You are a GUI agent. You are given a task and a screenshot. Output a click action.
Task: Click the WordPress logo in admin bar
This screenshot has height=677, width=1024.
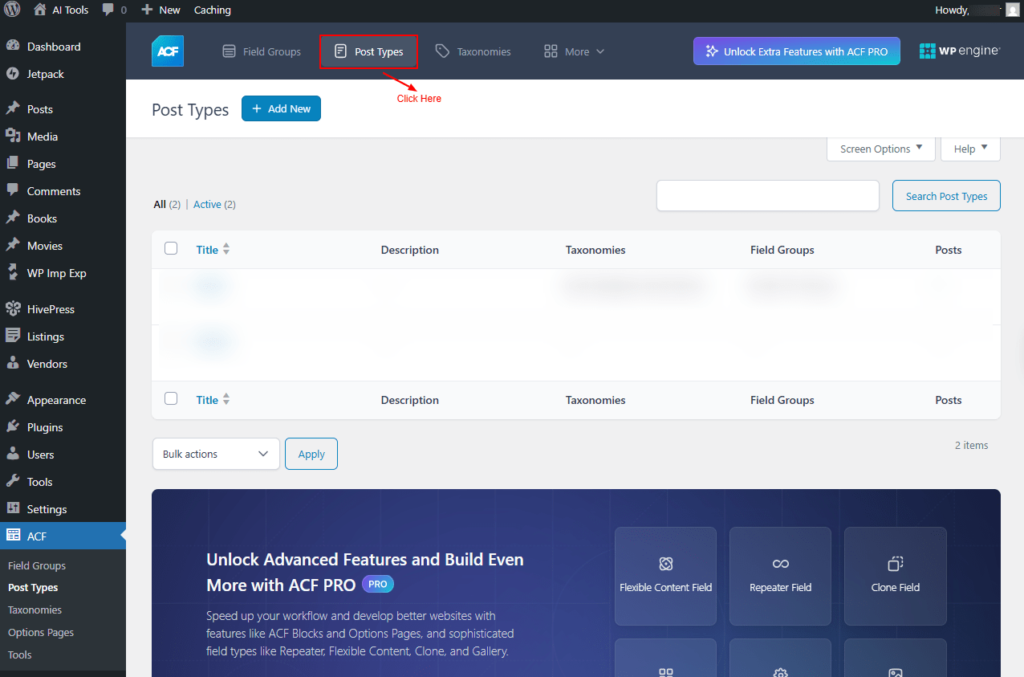pyautogui.click(x=13, y=10)
